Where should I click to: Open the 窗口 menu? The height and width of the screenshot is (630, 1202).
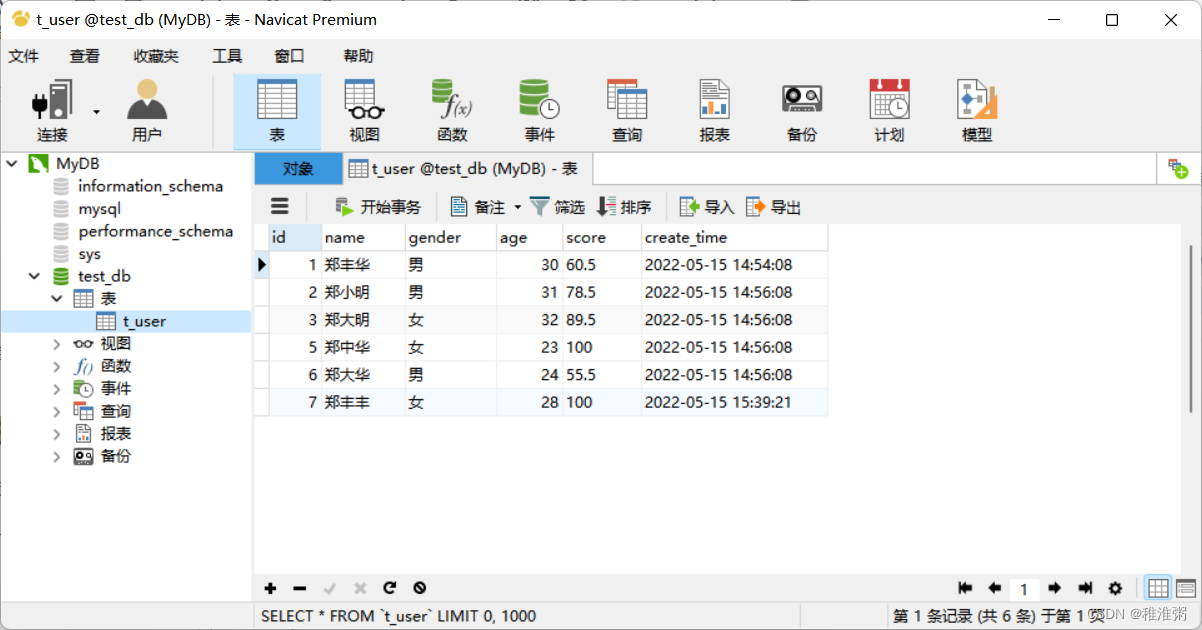(x=289, y=56)
